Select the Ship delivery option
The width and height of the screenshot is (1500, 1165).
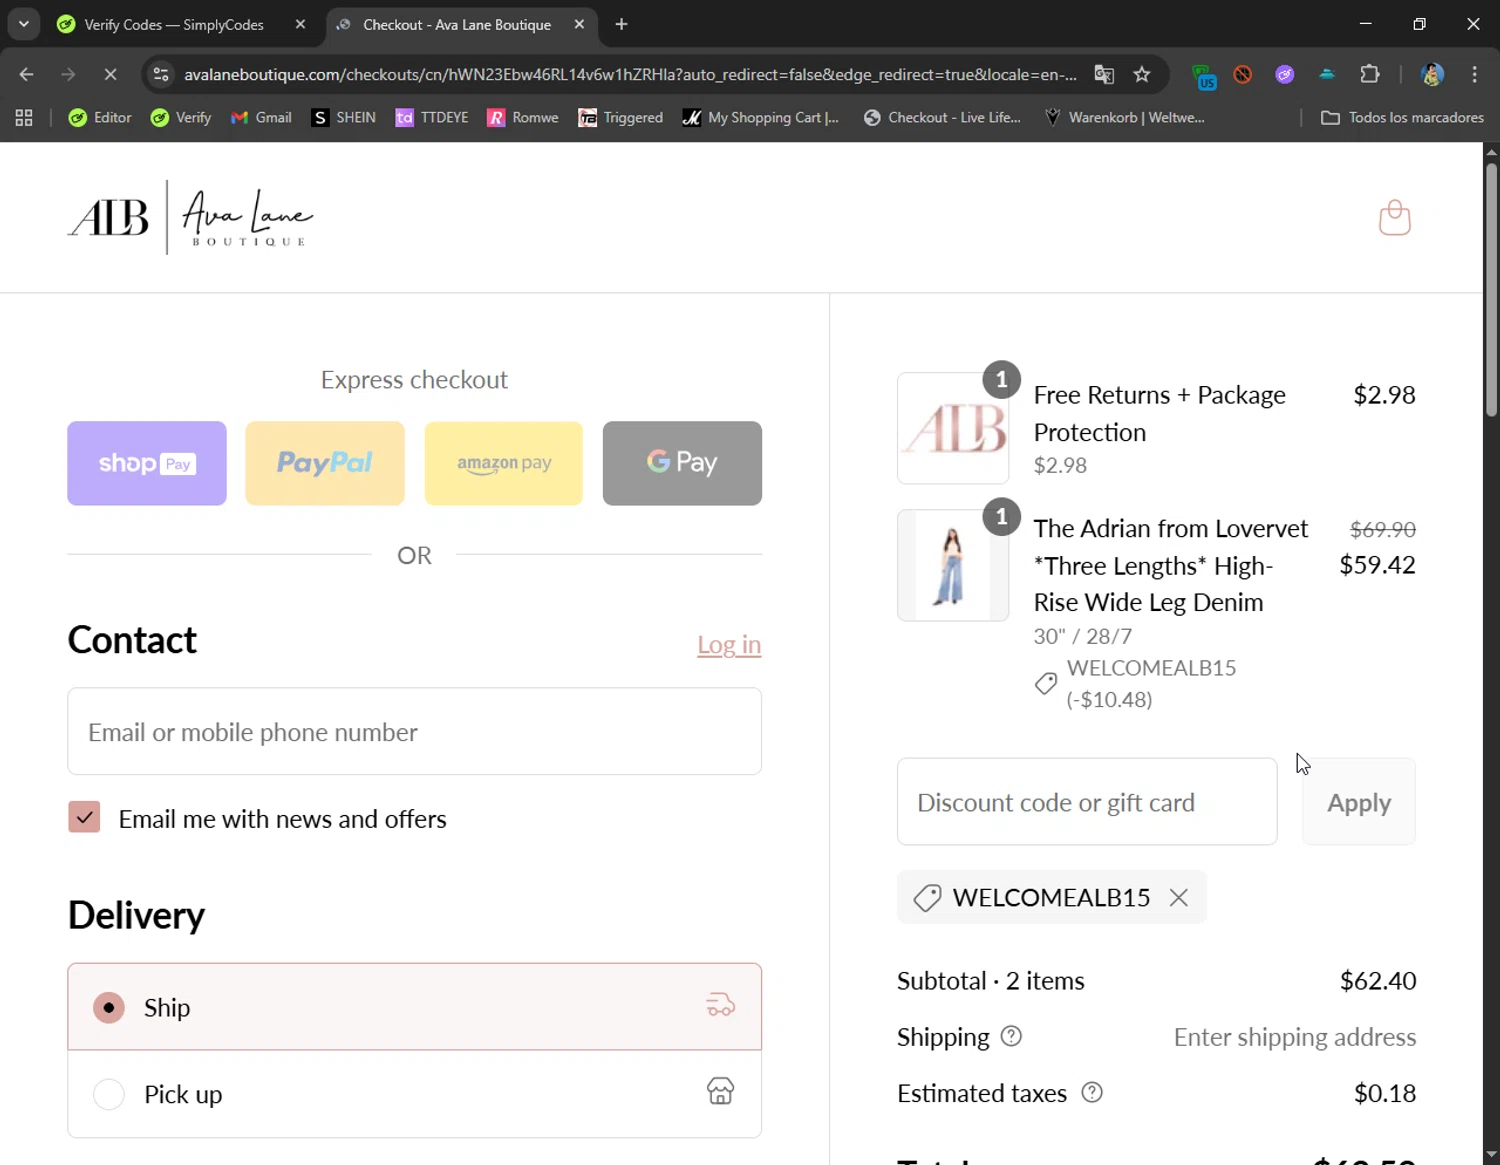(415, 1007)
